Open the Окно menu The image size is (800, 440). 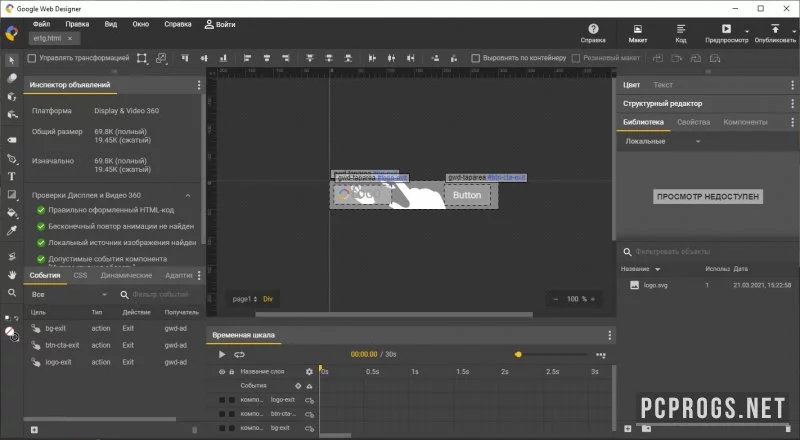tap(141, 24)
